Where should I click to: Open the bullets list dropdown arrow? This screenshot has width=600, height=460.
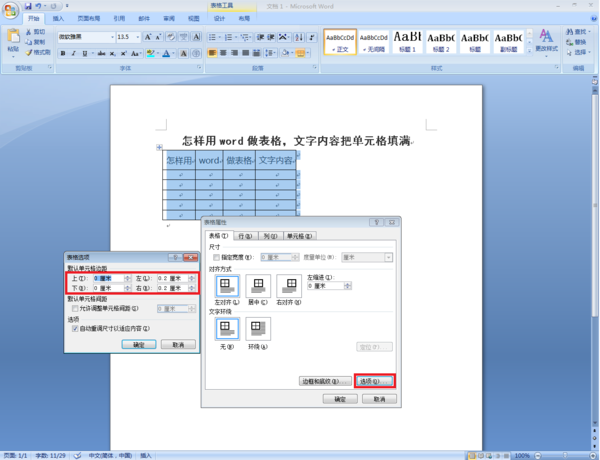point(220,37)
